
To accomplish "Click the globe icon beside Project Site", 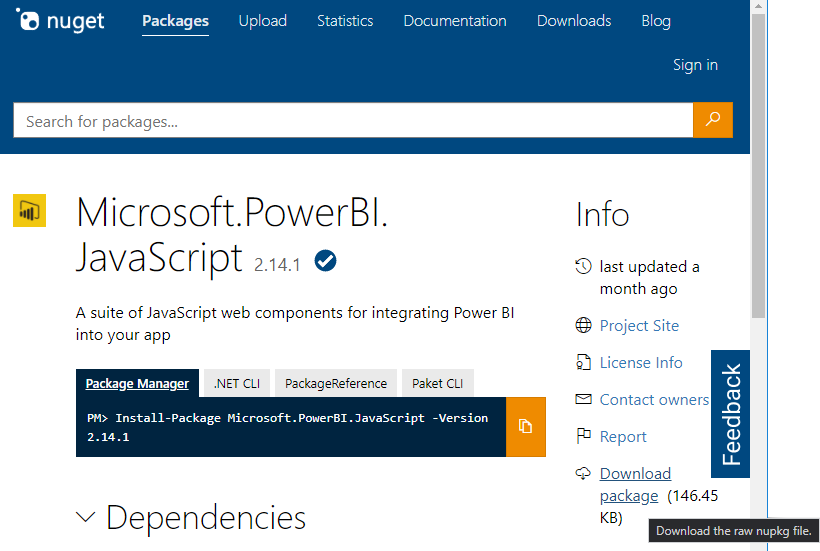I will 583,326.
